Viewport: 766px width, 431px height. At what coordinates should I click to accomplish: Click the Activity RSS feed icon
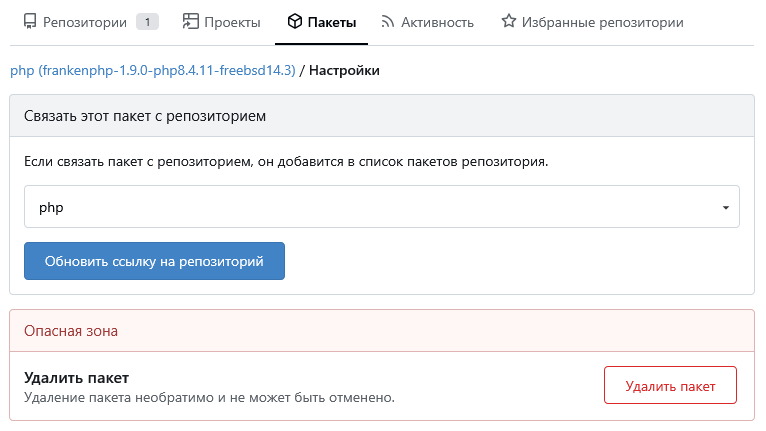point(387,22)
